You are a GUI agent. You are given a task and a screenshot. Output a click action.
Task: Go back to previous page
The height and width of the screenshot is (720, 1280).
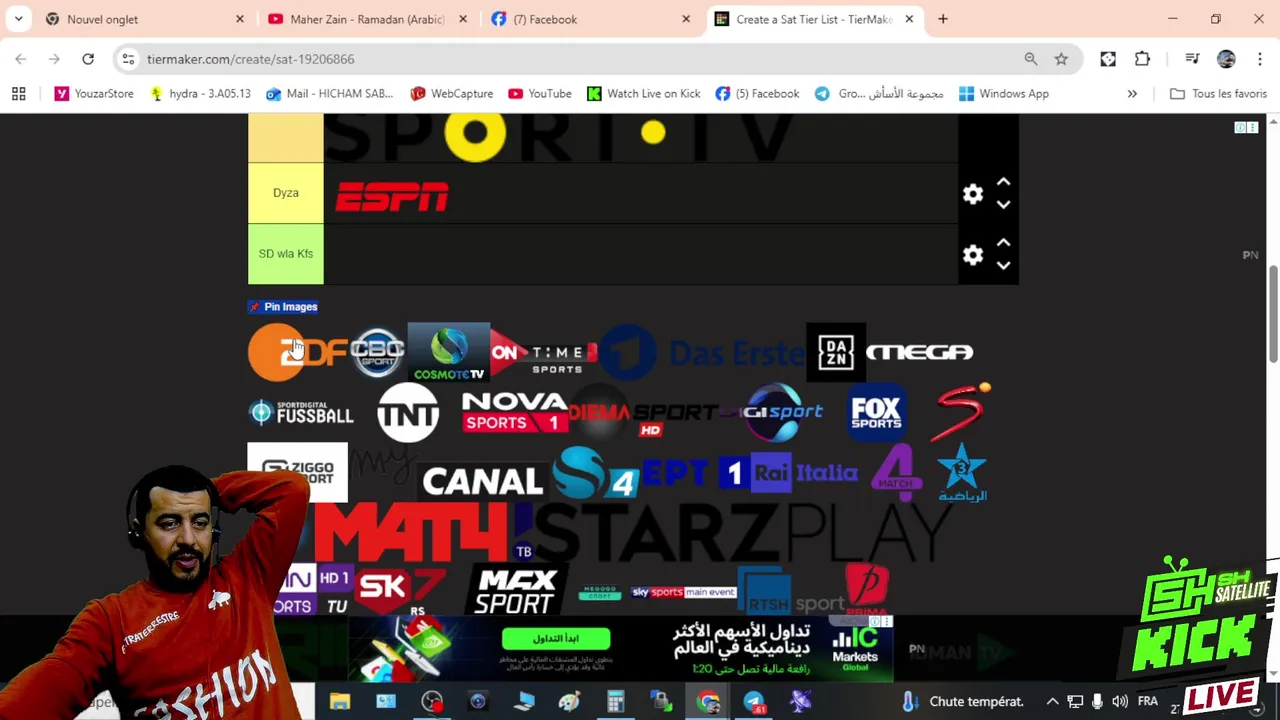pyautogui.click(x=21, y=59)
